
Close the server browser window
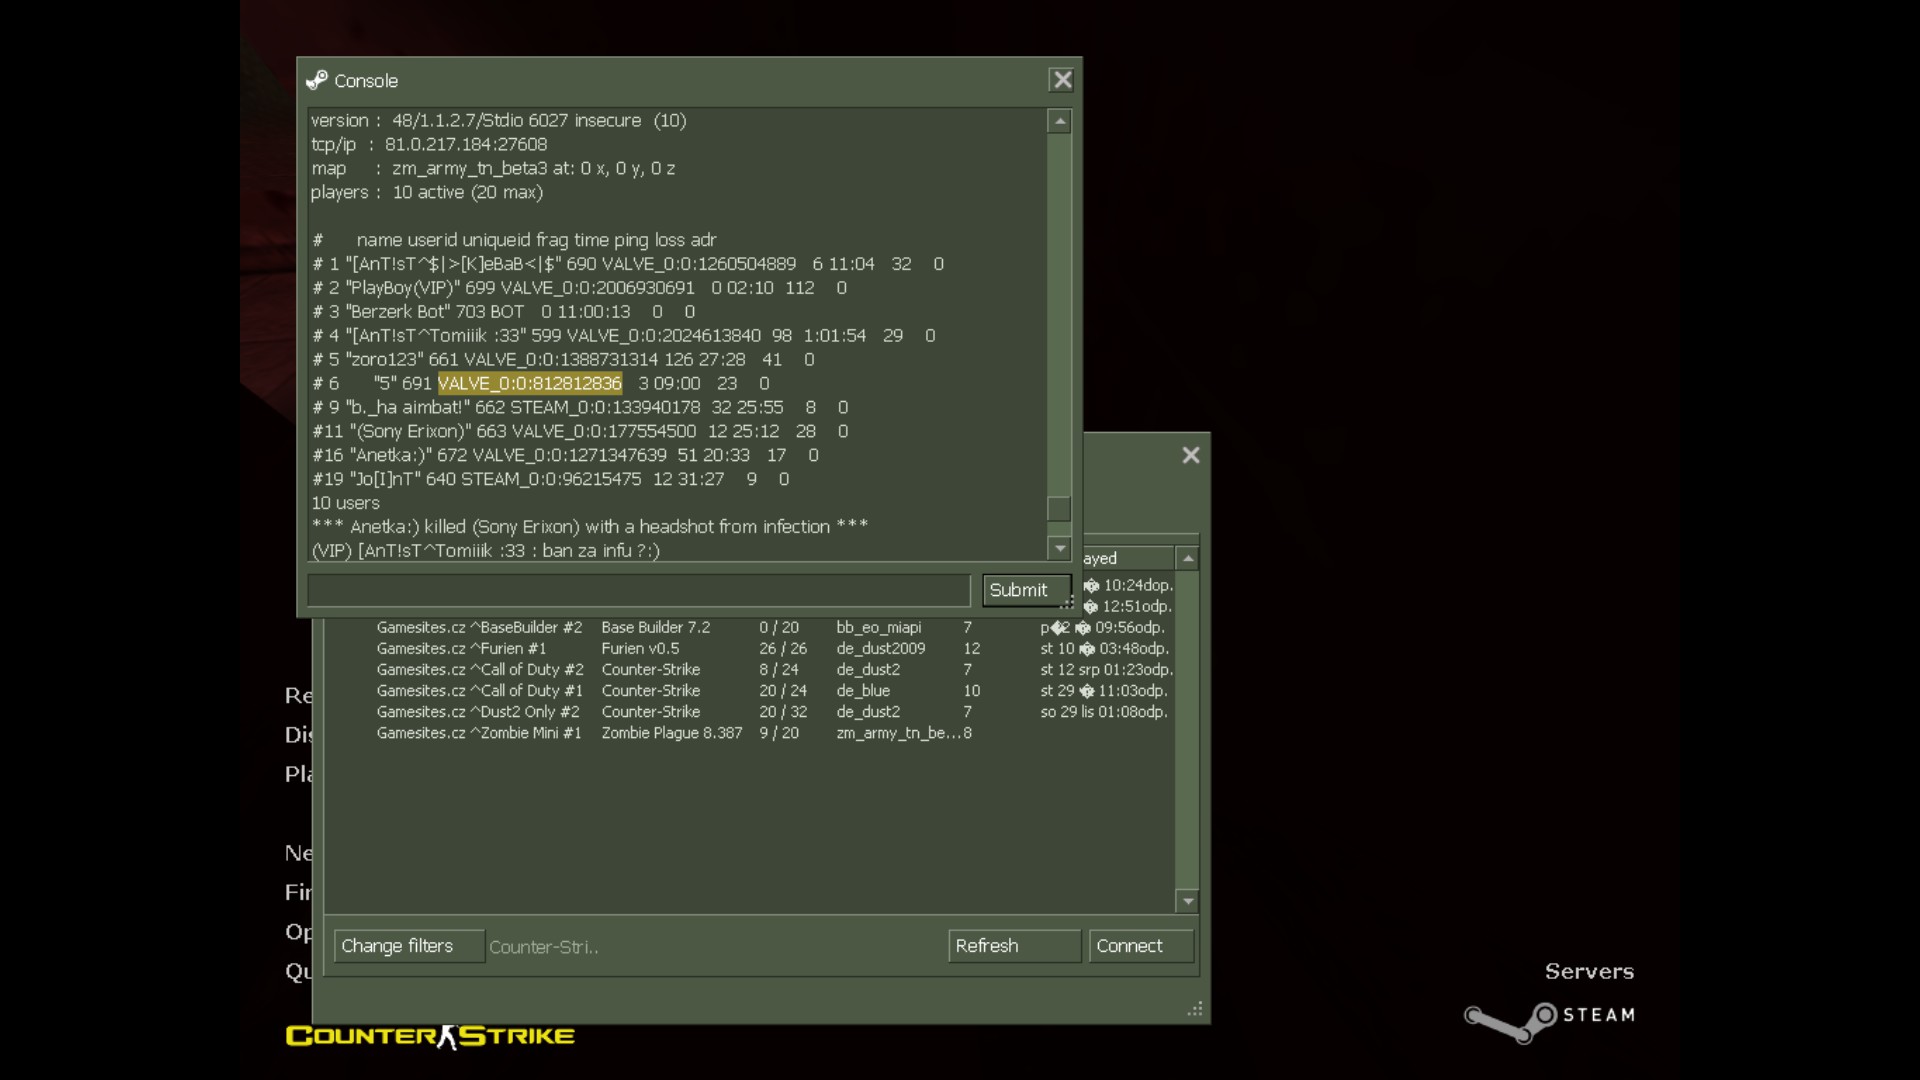coord(1190,455)
